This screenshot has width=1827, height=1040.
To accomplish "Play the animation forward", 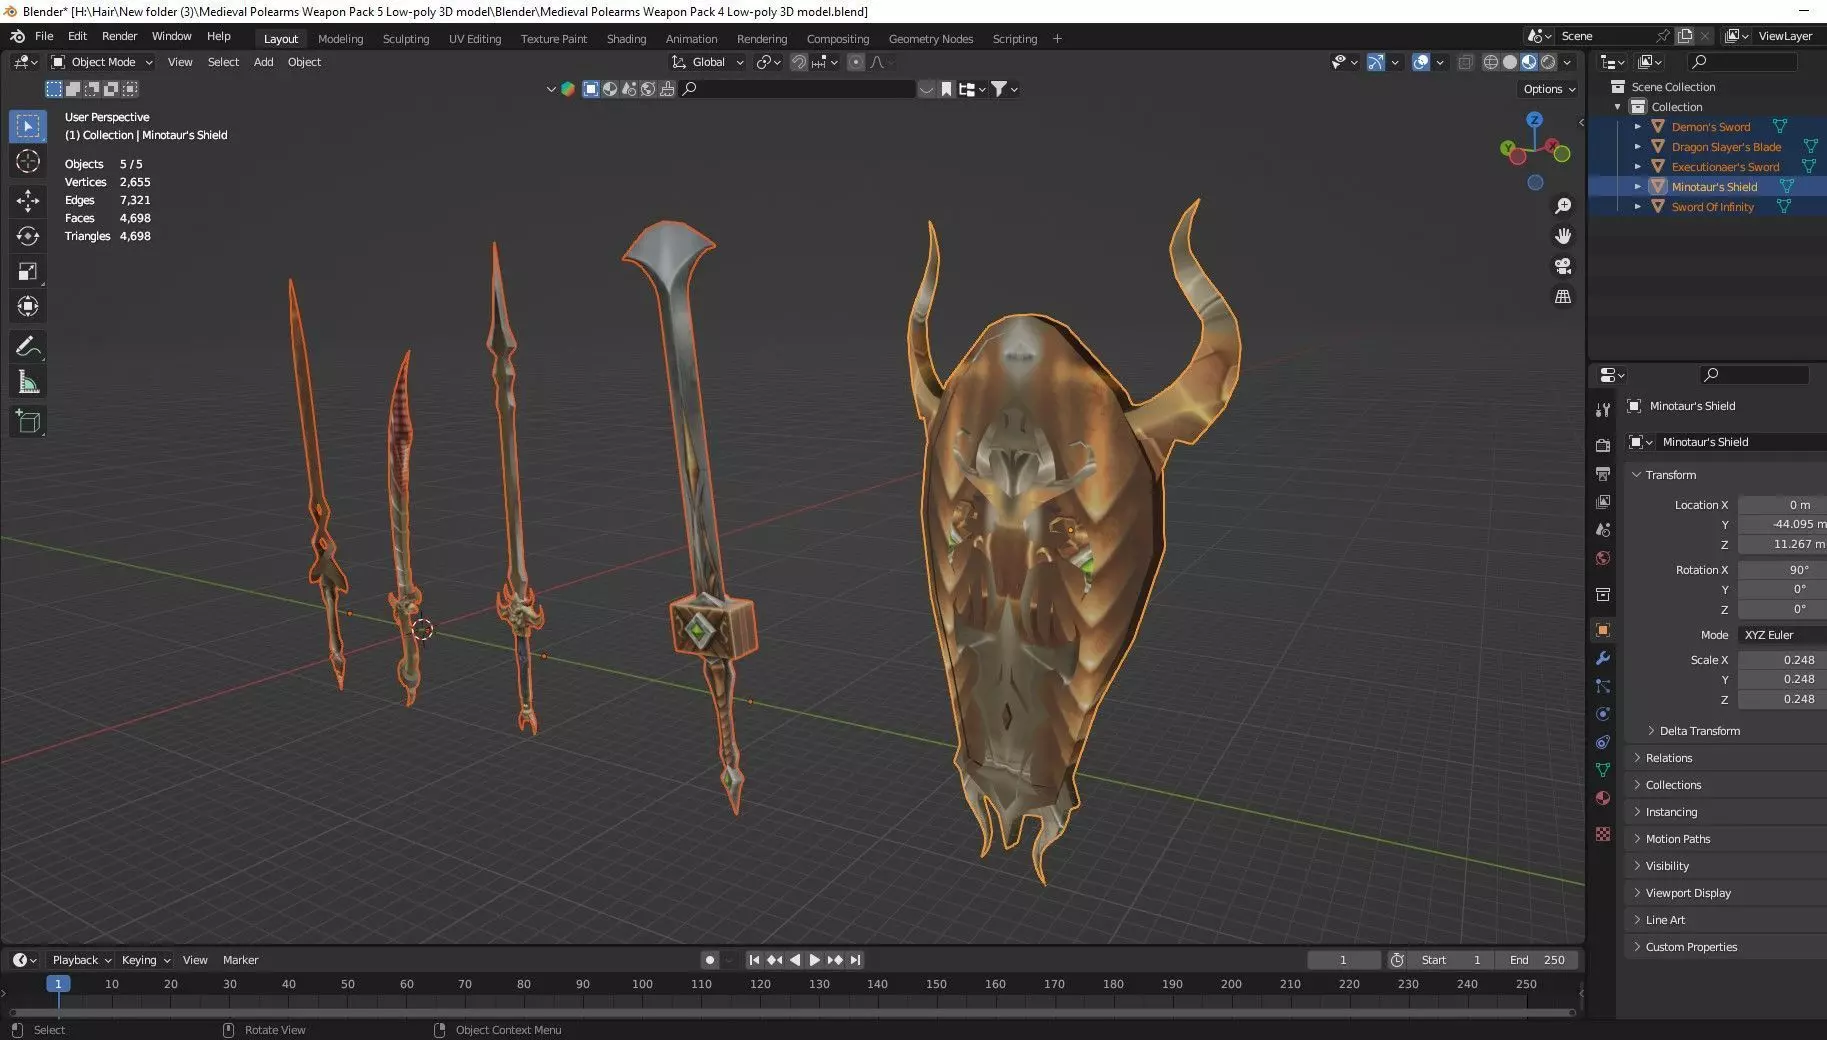I will [814, 960].
